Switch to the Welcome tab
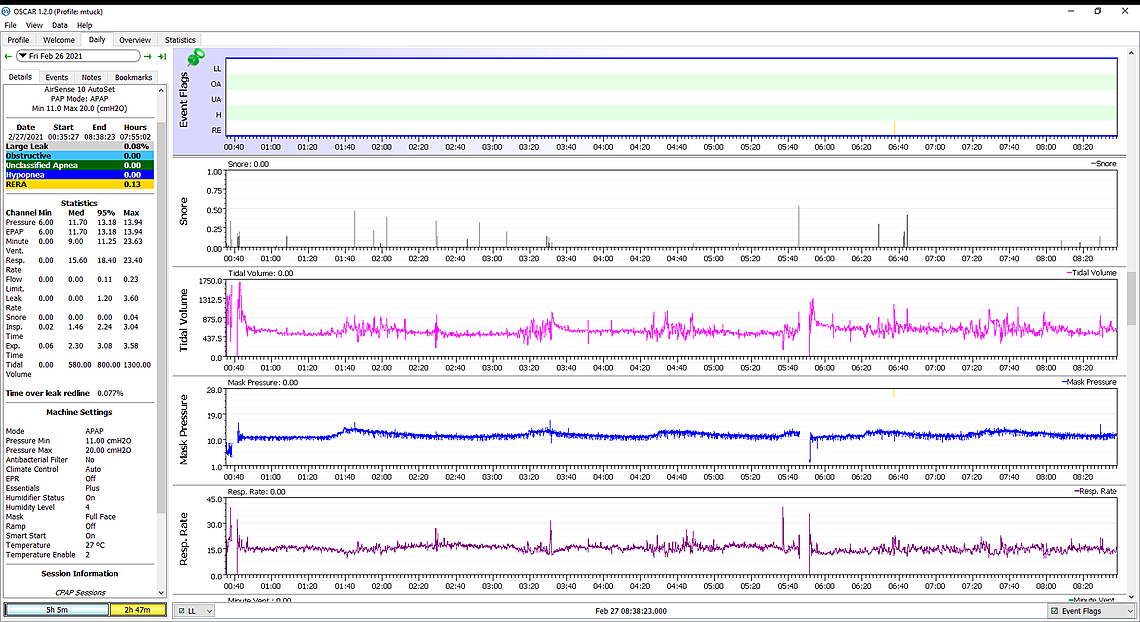Image resolution: width=1140 pixels, height=622 pixels. (58, 40)
